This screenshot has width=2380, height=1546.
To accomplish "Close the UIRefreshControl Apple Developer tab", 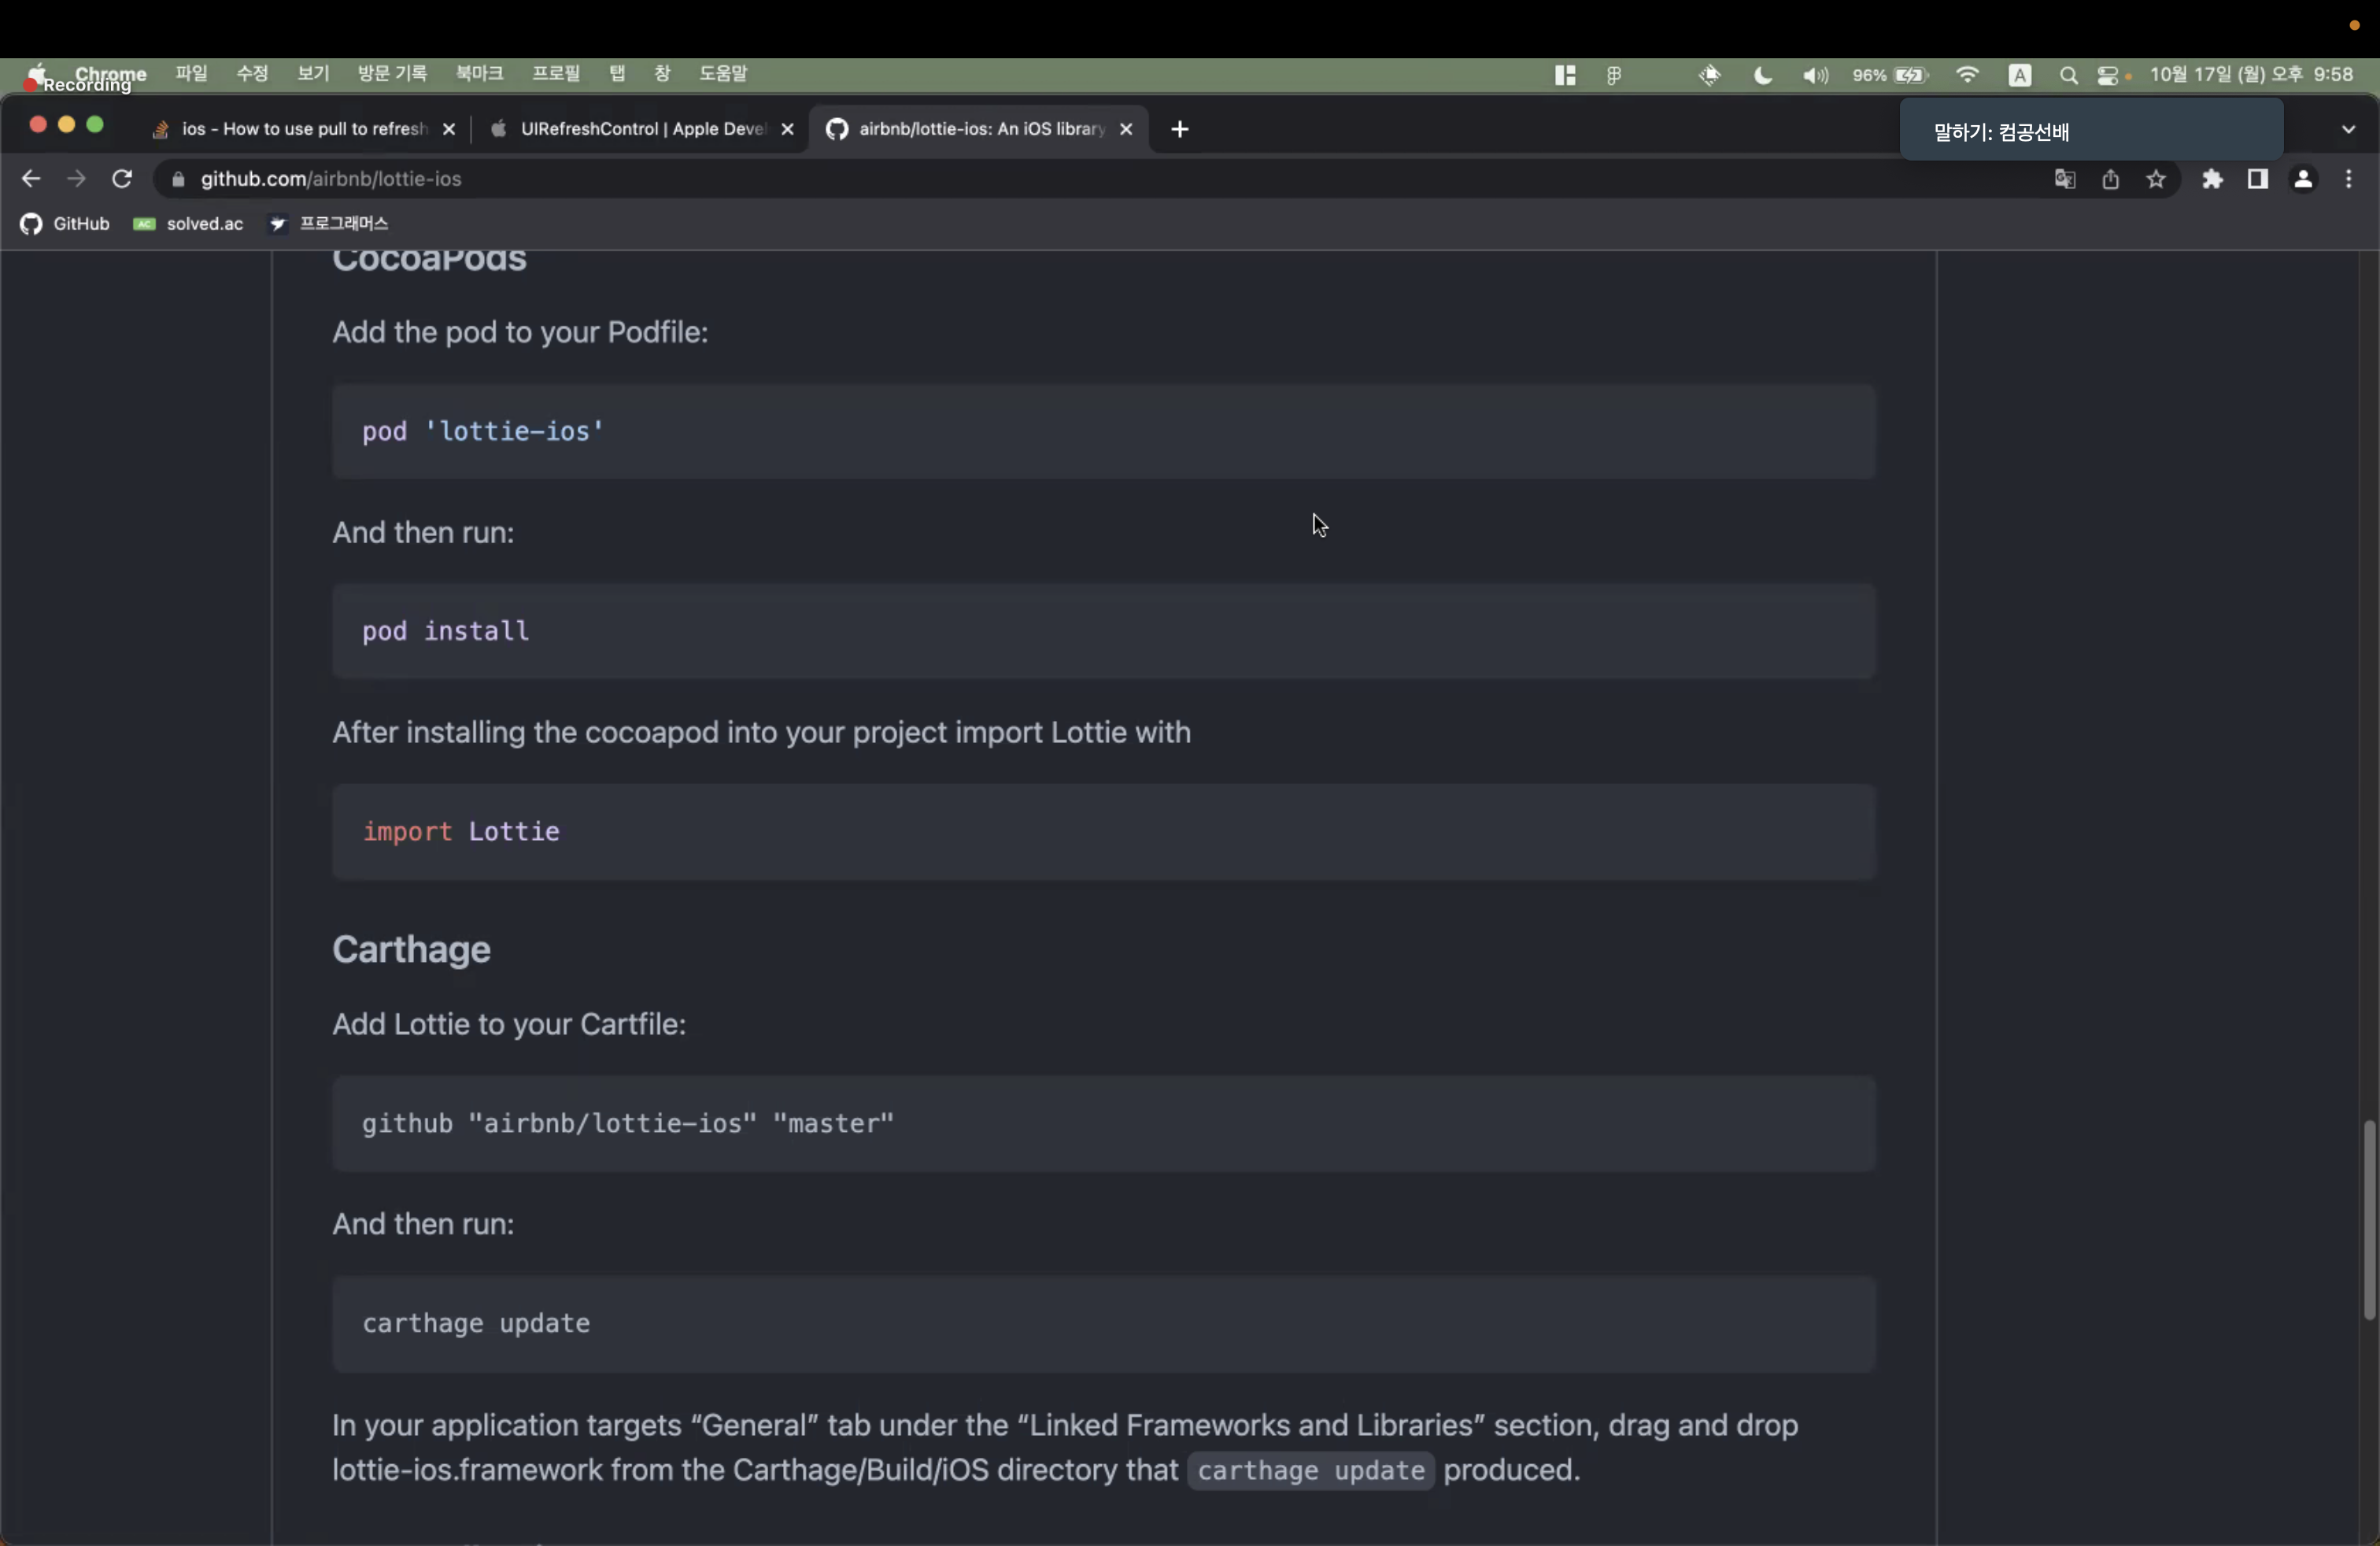I will click(787, 129).
